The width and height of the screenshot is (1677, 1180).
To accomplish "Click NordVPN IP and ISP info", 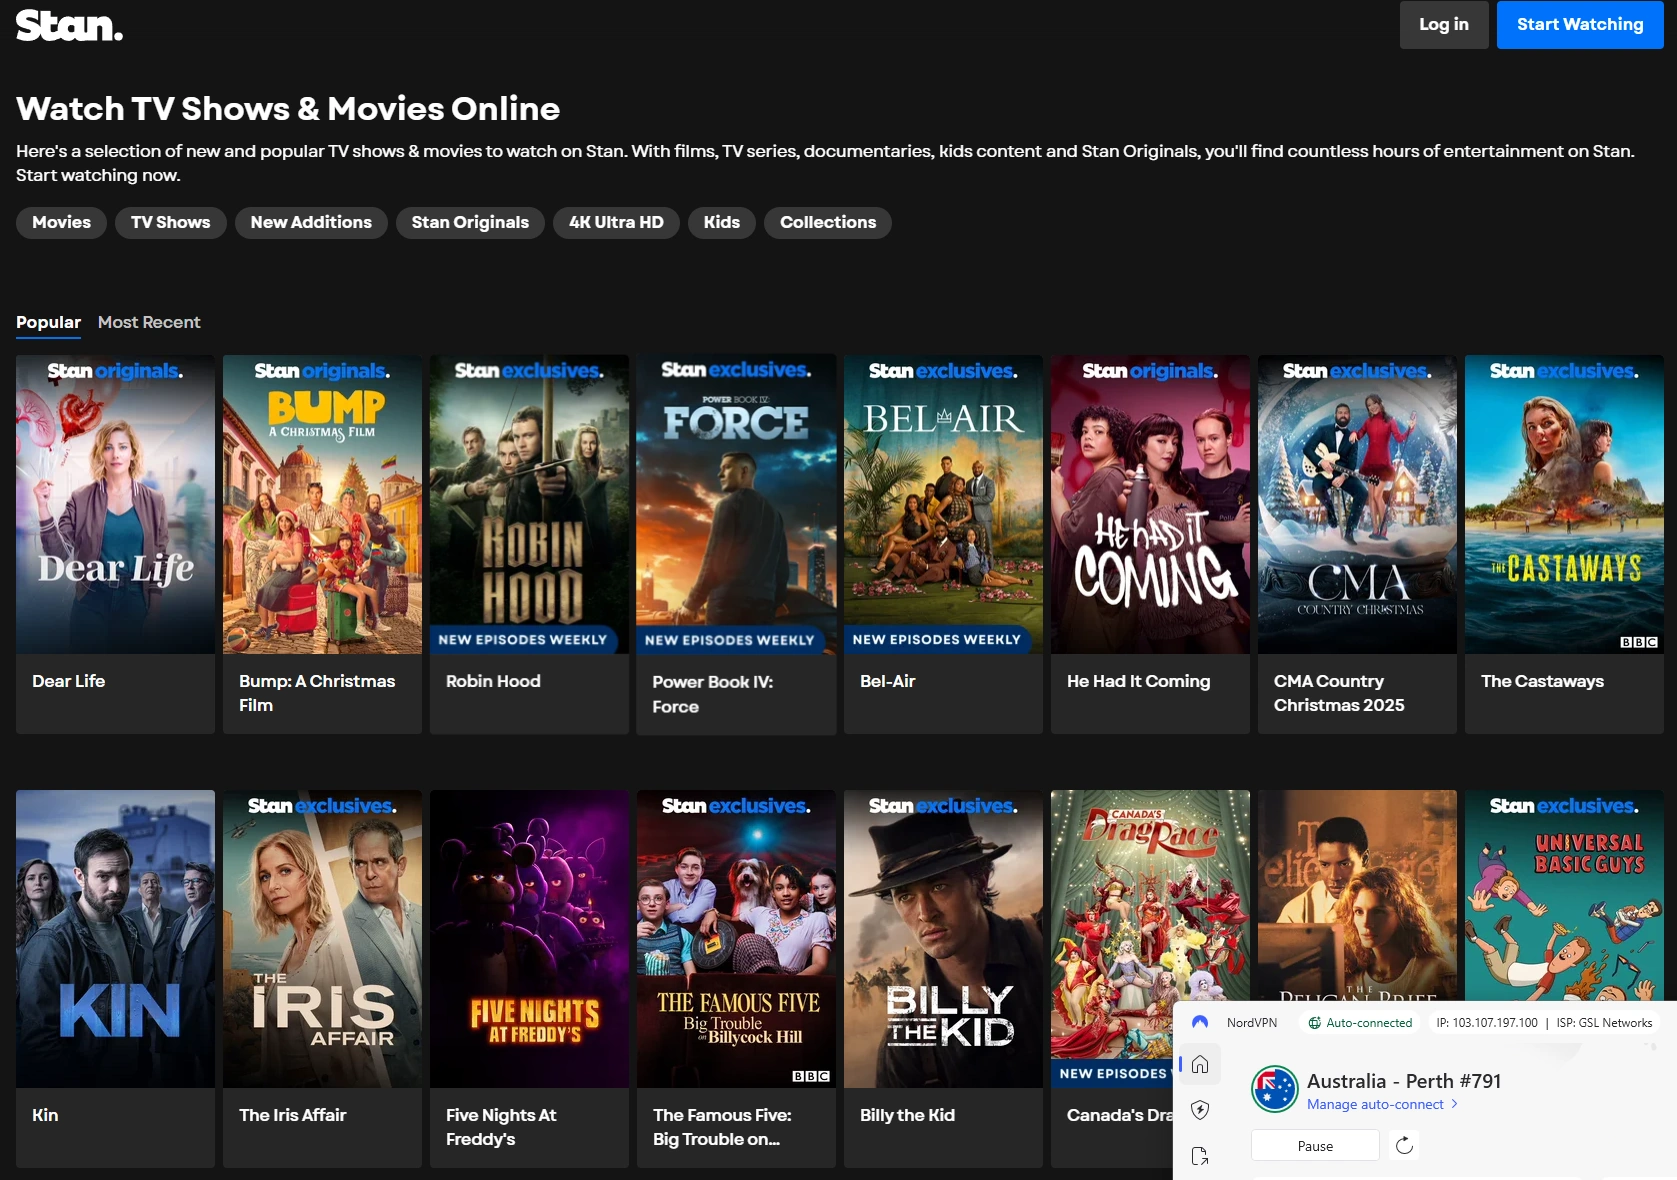I will [1544, 1022].
